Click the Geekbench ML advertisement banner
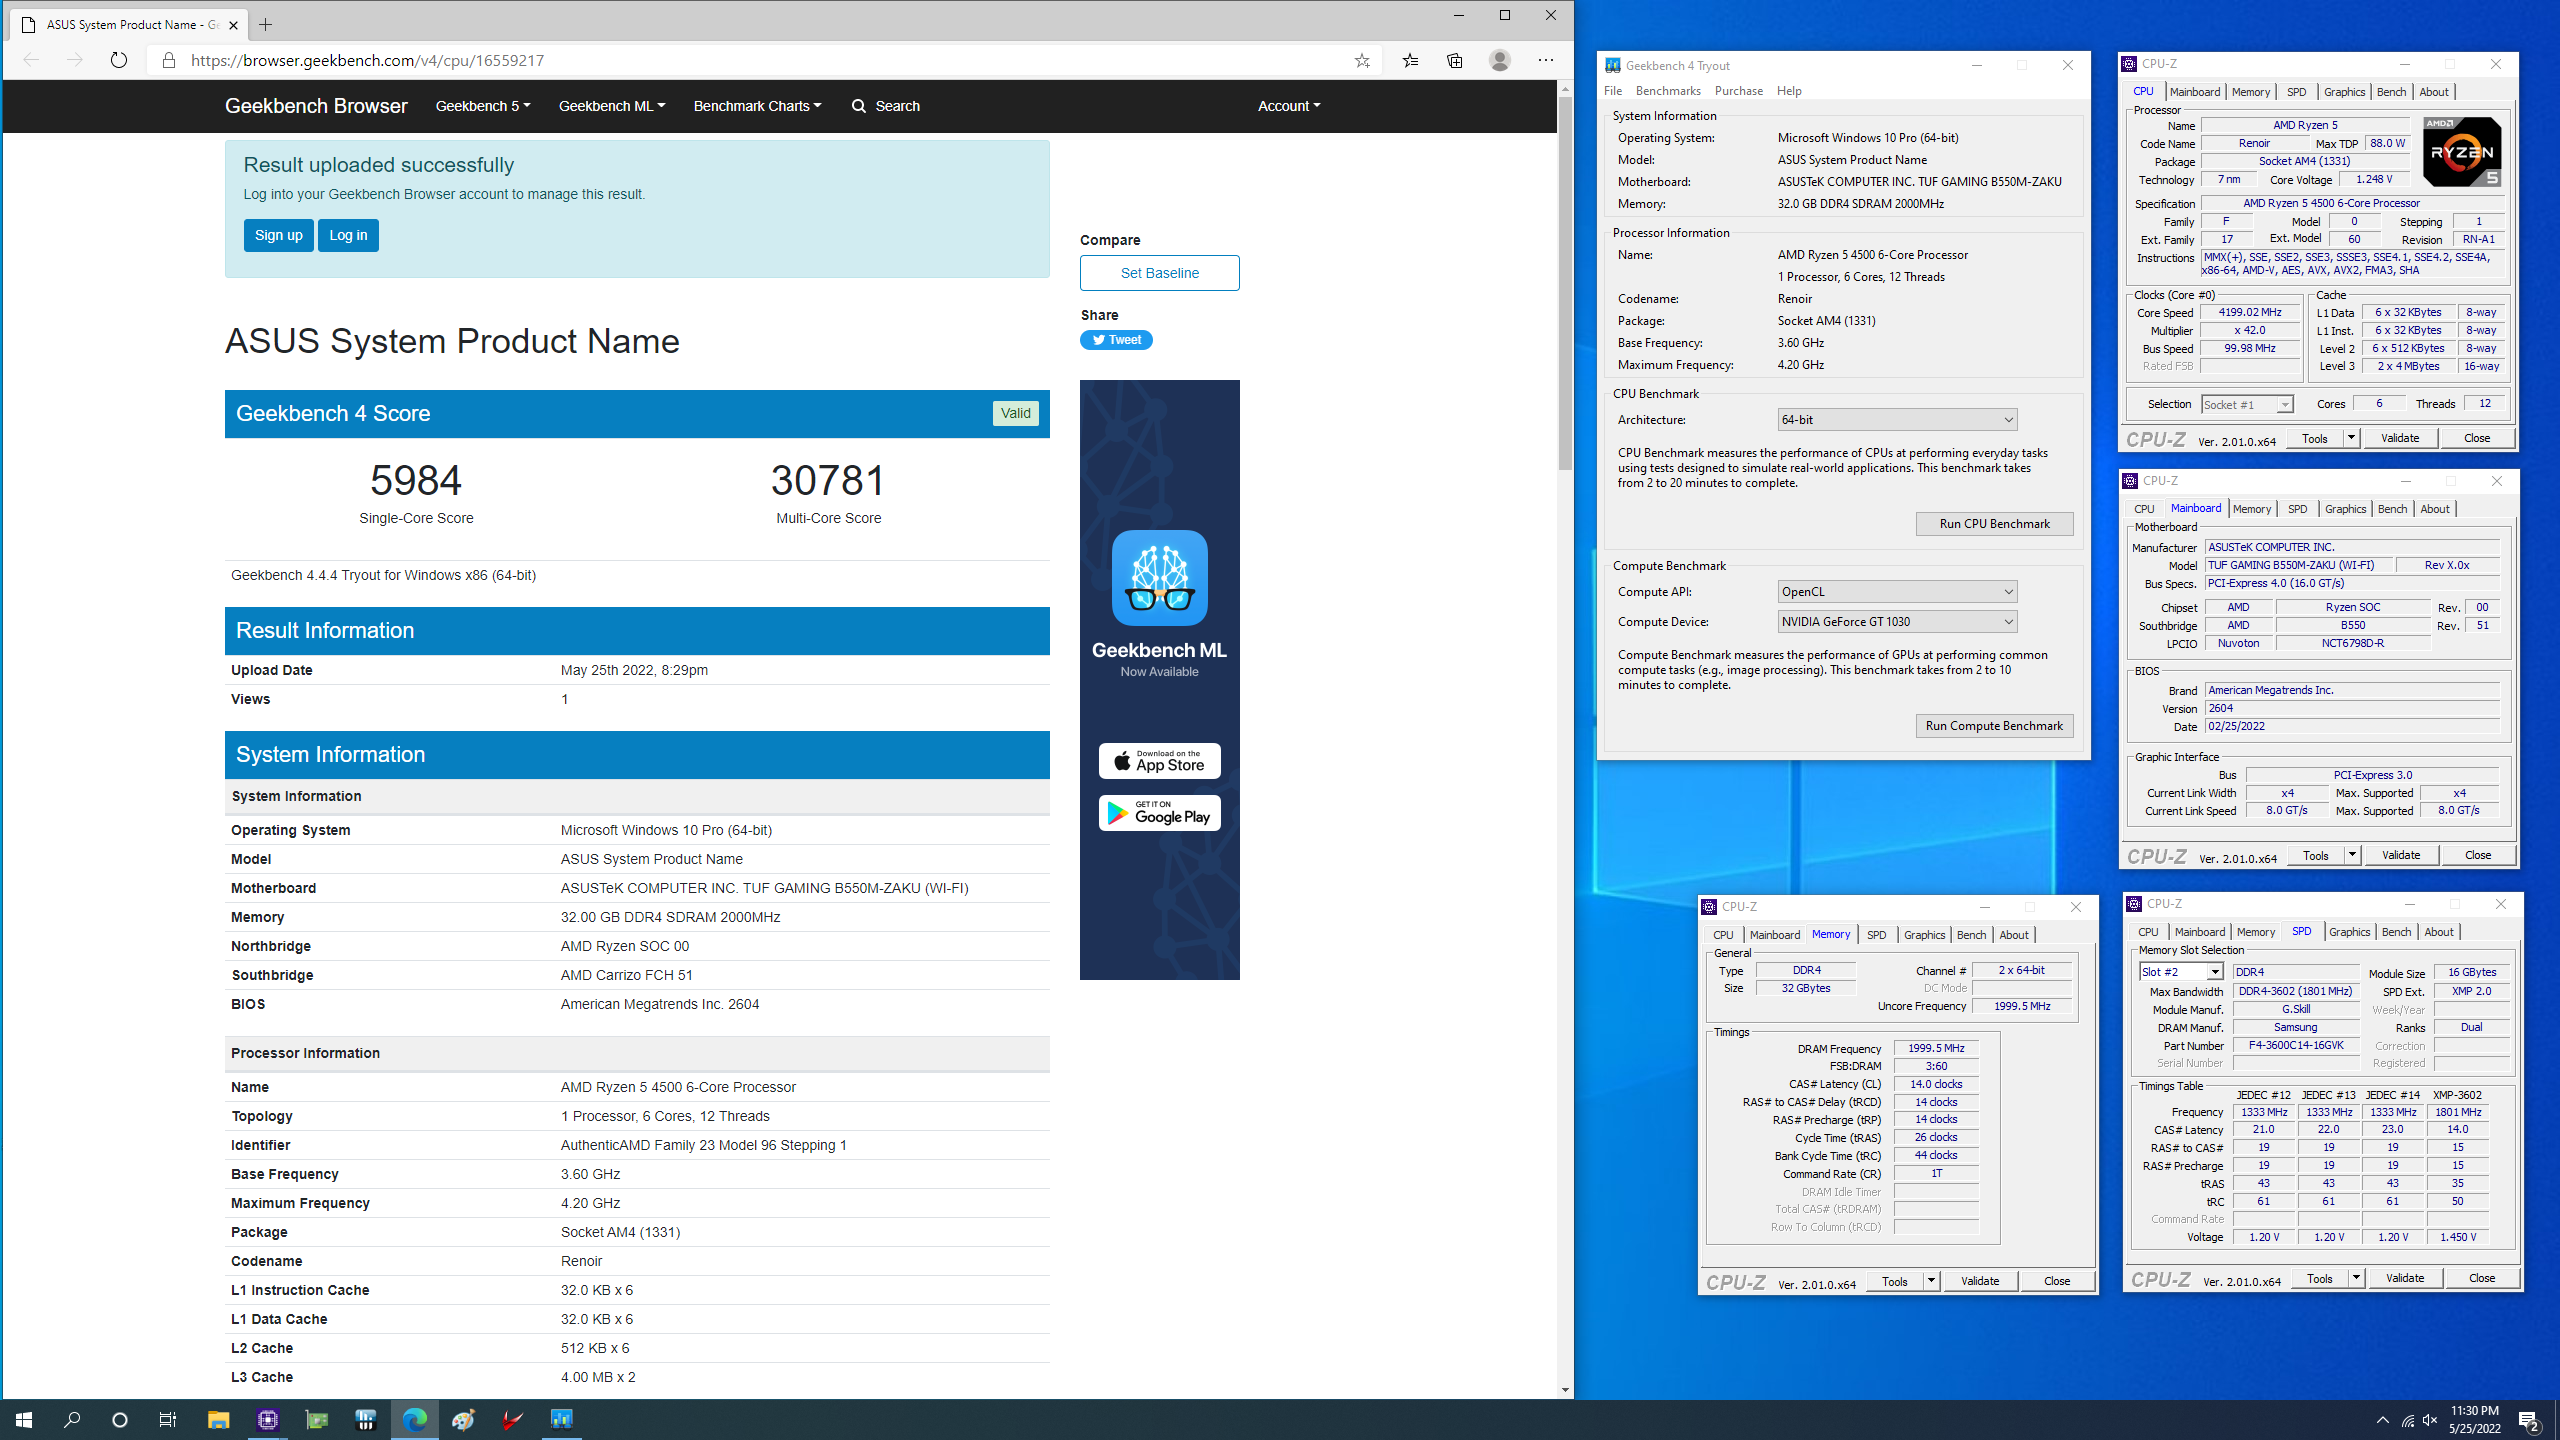Viewport: 2560px width, 1440px height. pyautogui.click(x=1159, y=679)
